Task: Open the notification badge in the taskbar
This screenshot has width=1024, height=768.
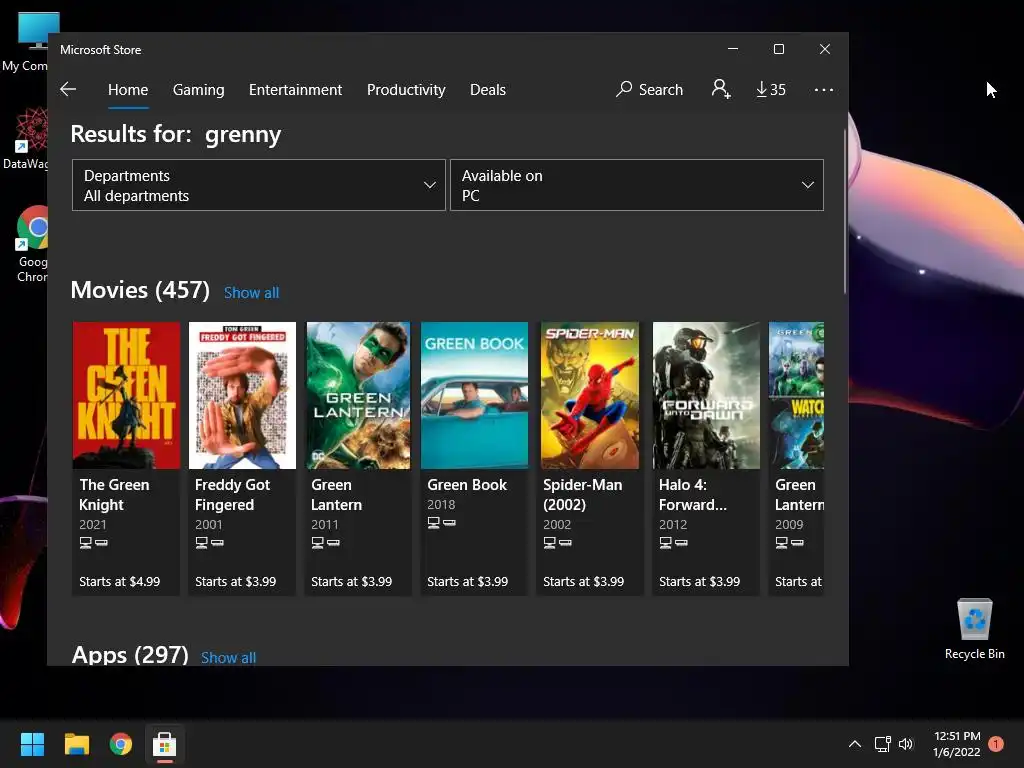Action: click(x=996, y=744)
